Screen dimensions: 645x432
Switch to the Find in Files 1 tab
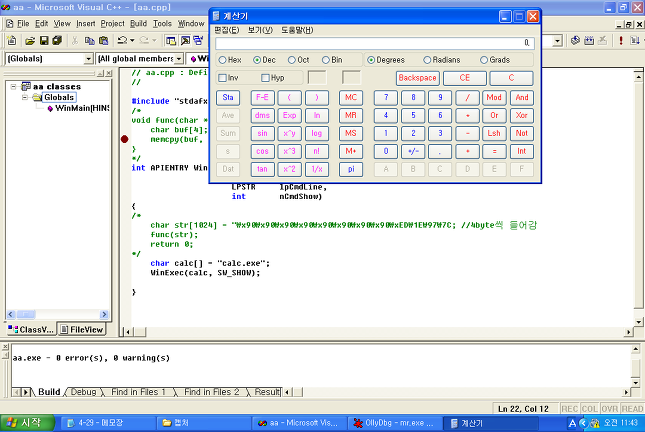pyautogui.click(x=138, y=392)
